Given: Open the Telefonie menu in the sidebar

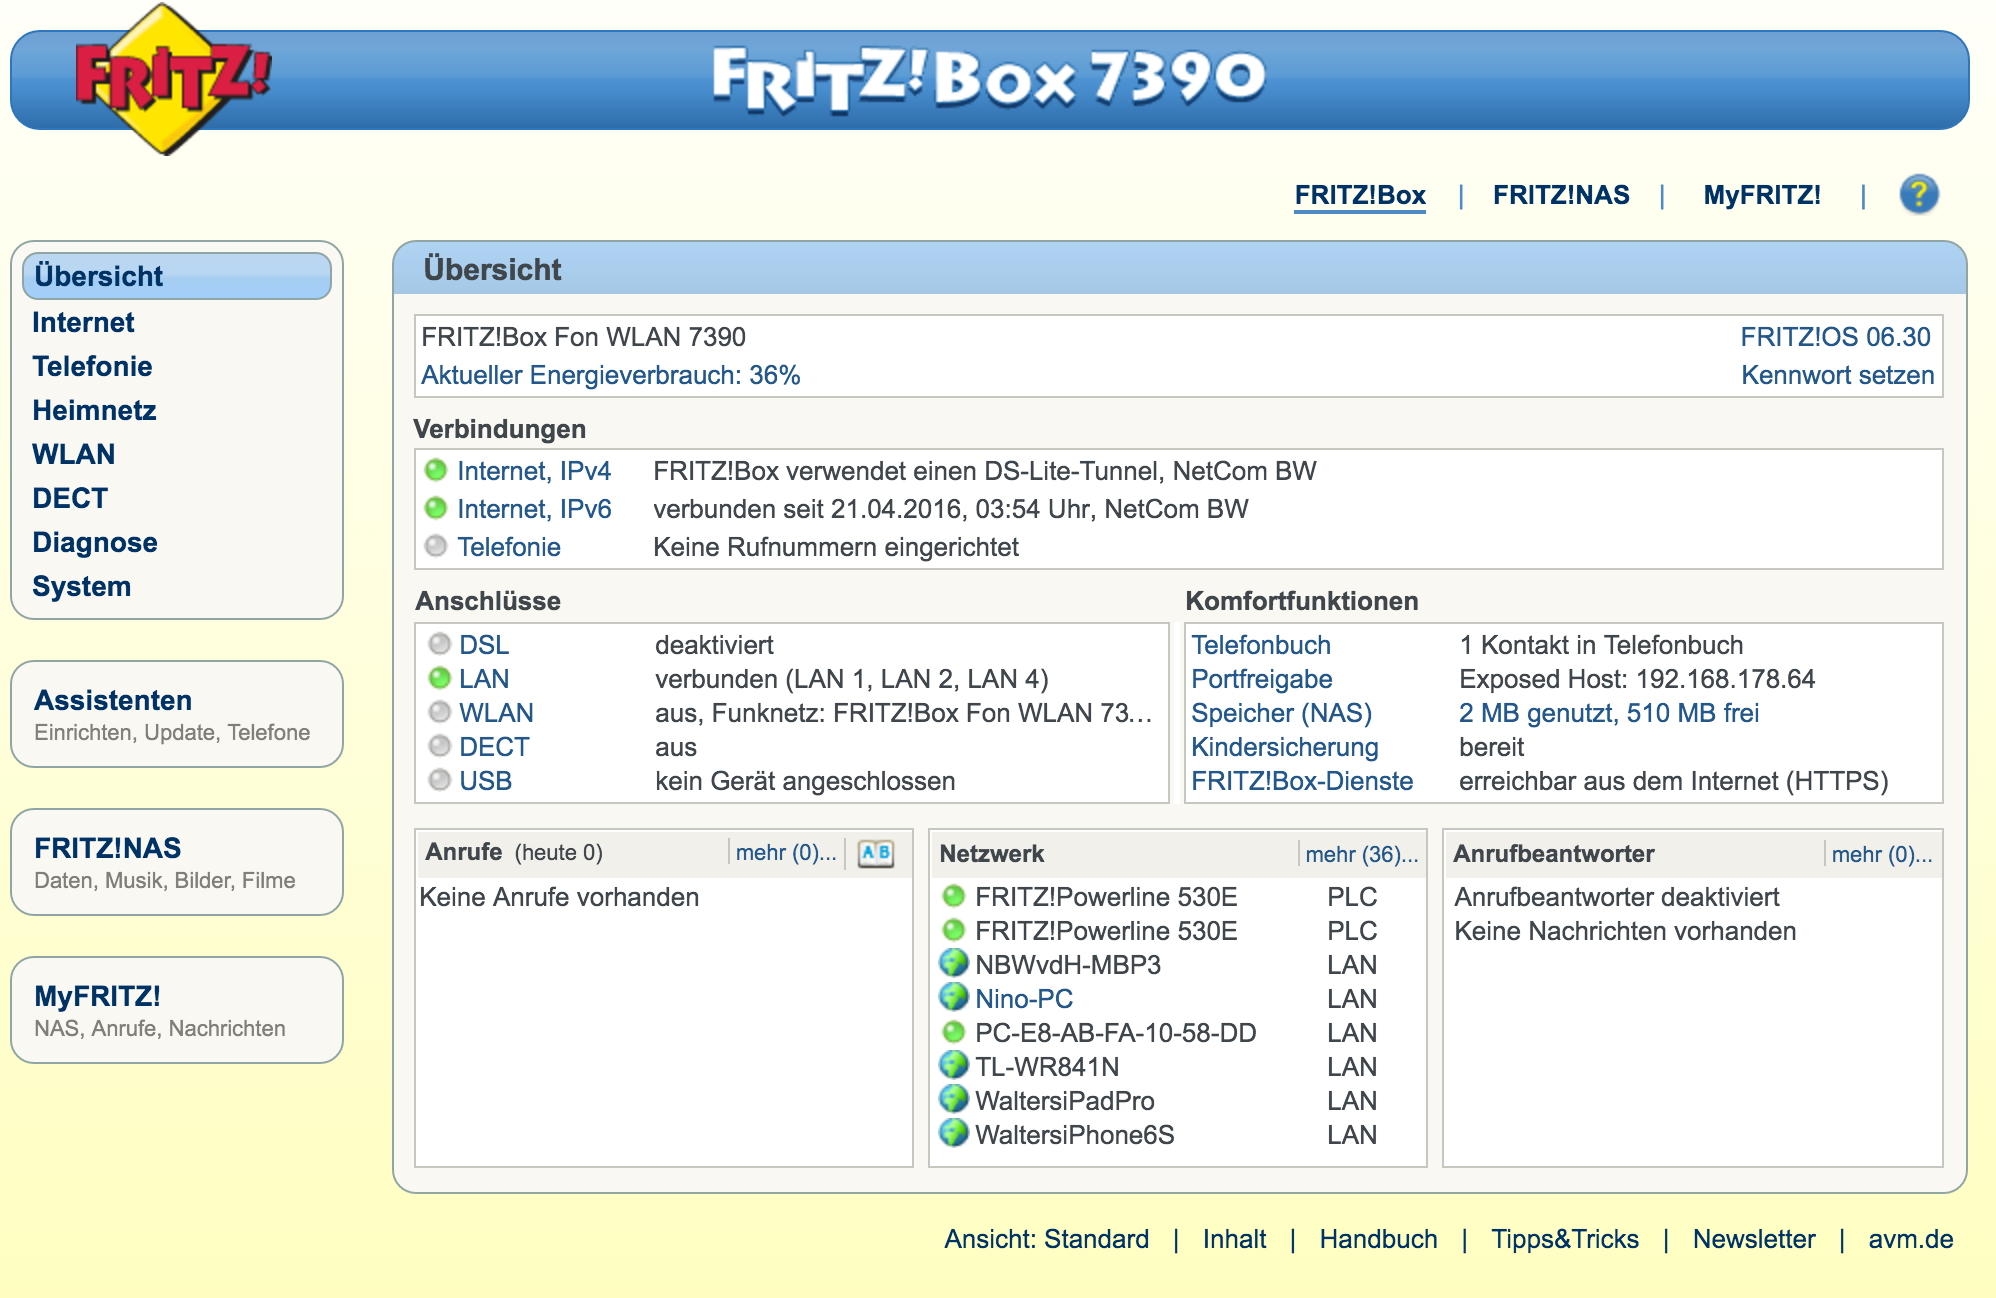Looking at the screenshot, I should tap(92, 366).
